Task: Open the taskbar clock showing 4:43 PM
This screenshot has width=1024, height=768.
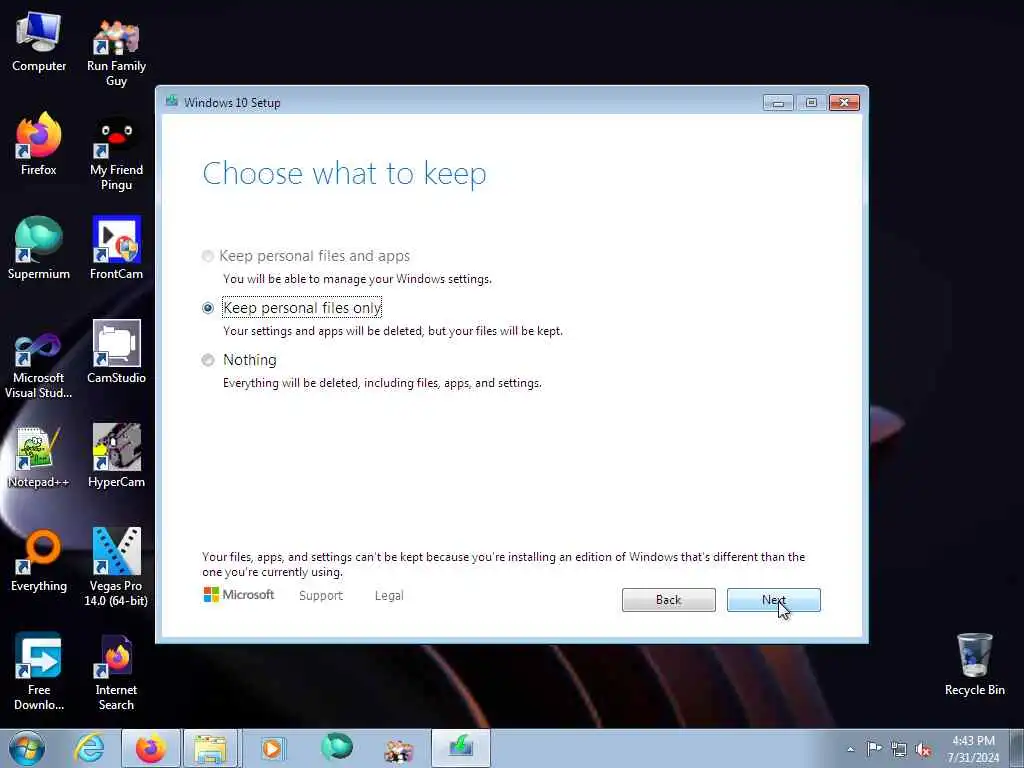Action: [x=973, y=748]
